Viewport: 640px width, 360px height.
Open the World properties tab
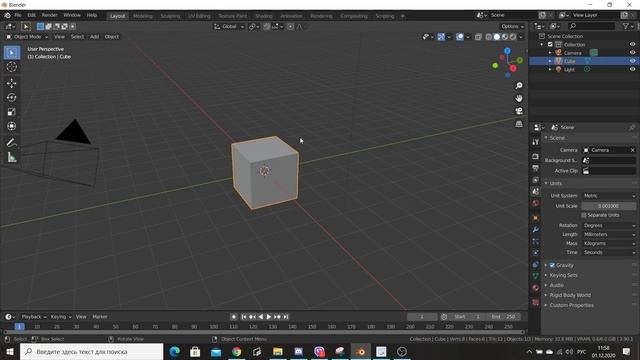point(536,203)
